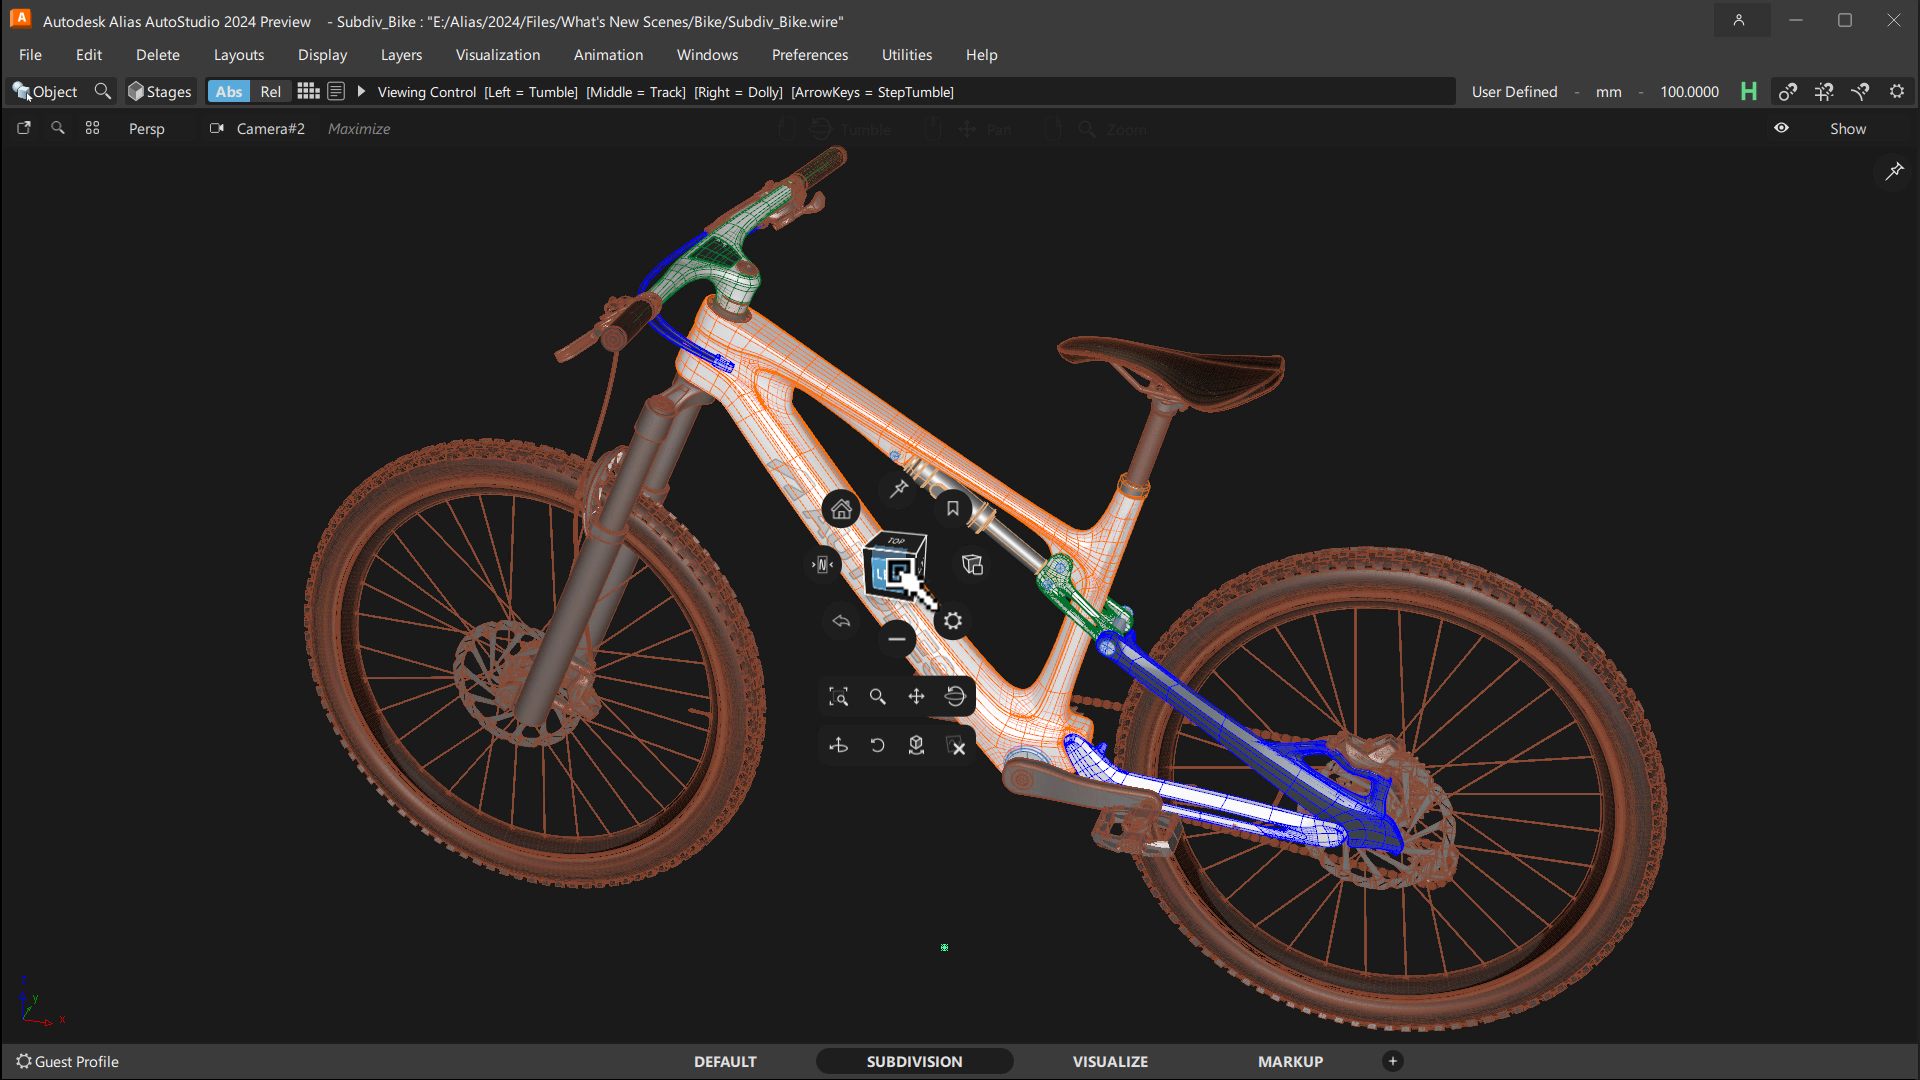This screenshot has height=1080, width=1920.
Task: Enable Abs coordinate mode
Action: coord(229,92)
